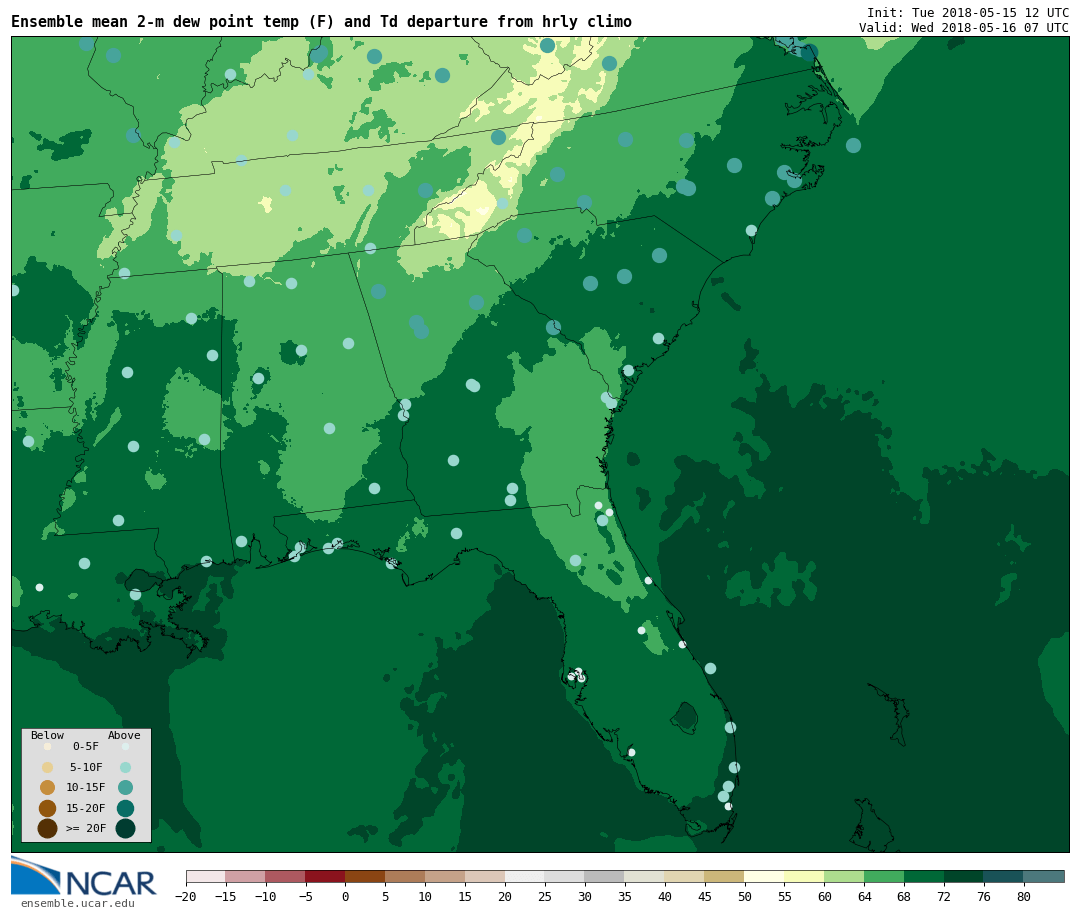Click the '68' colorbar tick label
The image size is (1080, 915).
[904, 896]
